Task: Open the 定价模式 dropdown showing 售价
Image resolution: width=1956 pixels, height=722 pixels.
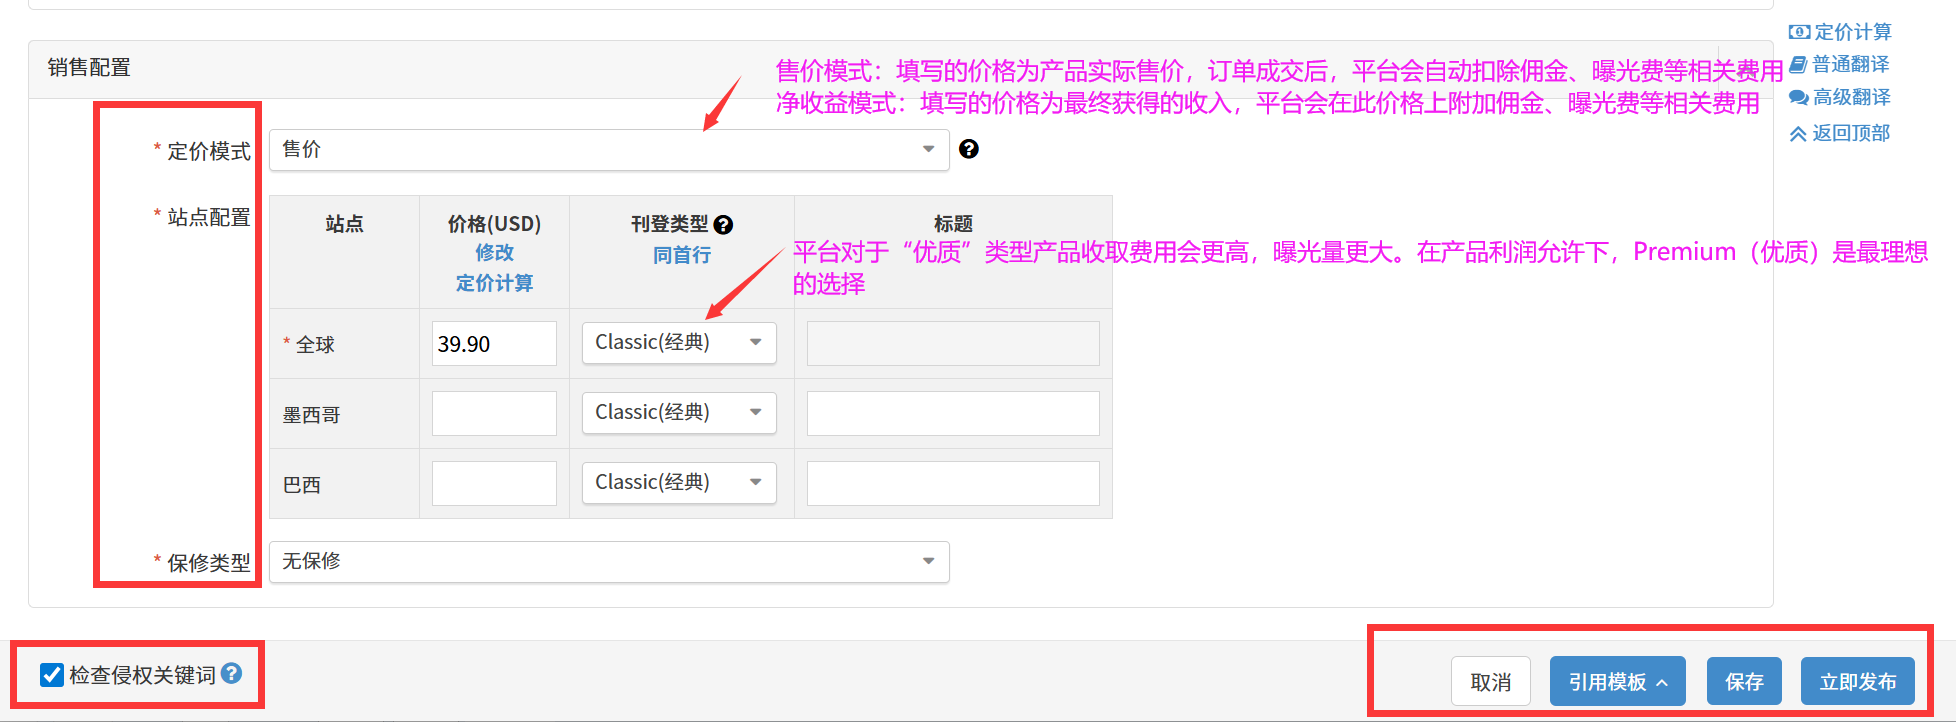Action: click(608, 150)
